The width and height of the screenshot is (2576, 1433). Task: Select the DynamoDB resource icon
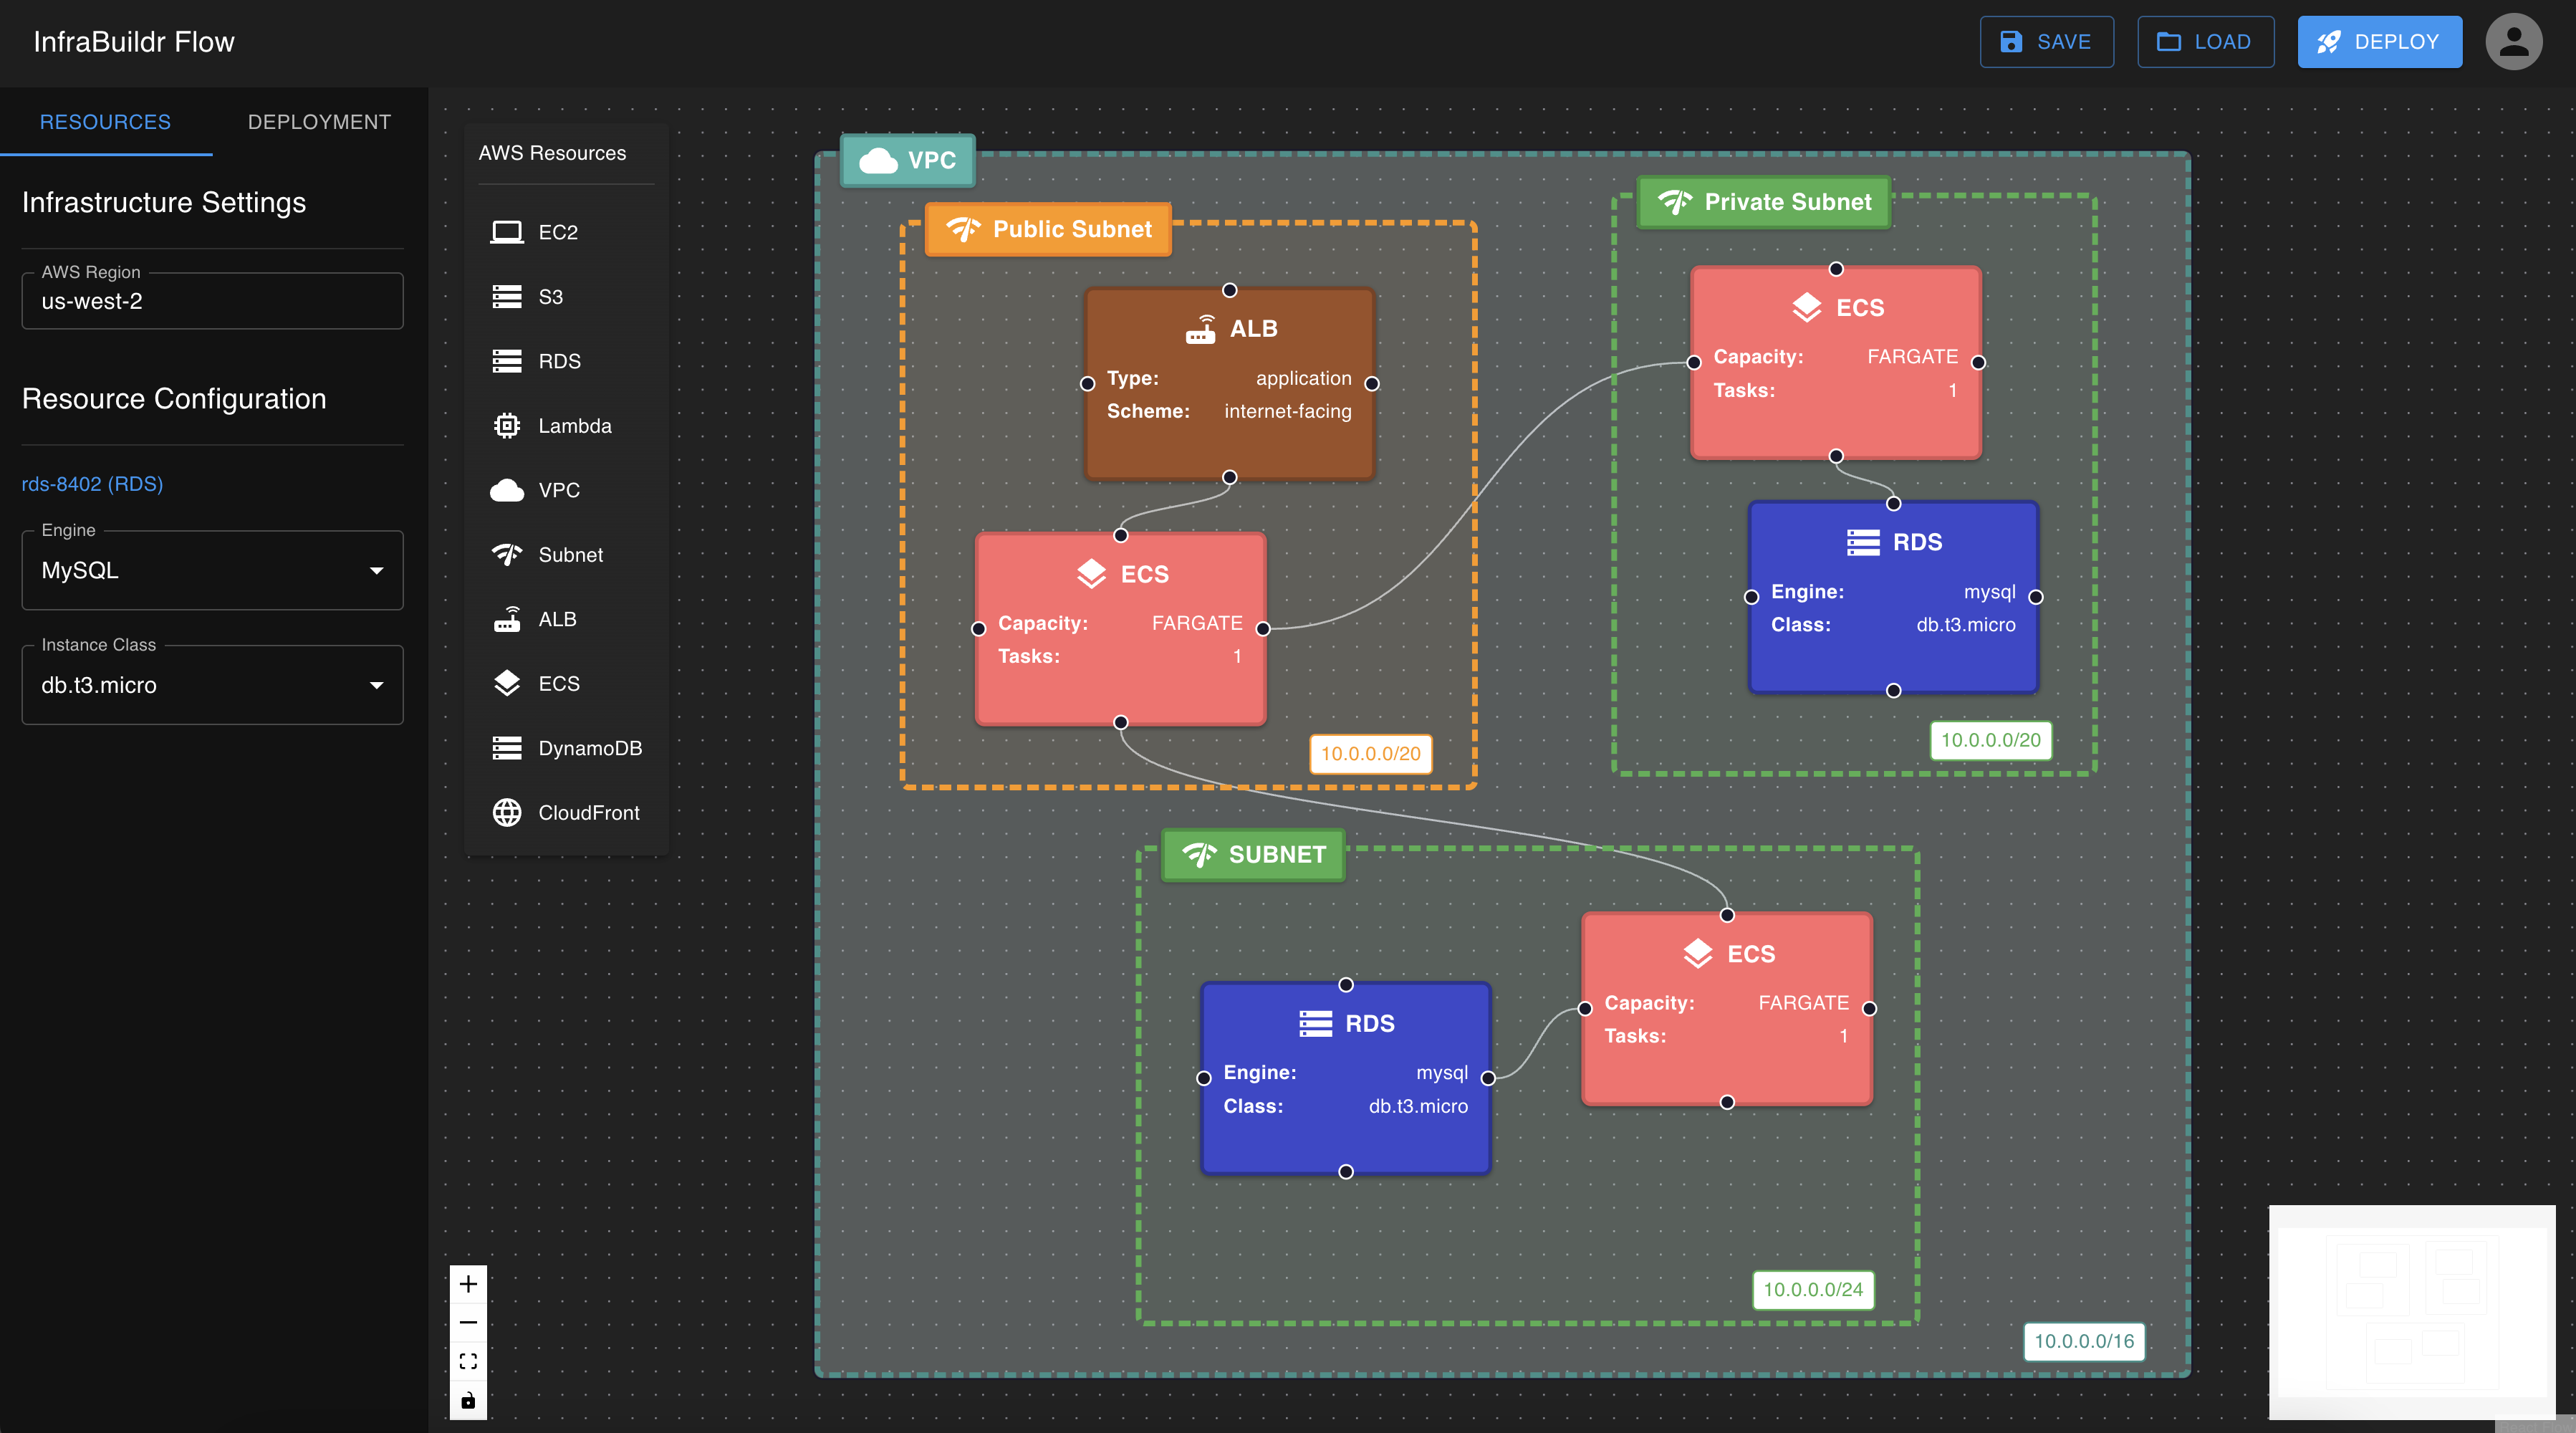tap(507, 748)
